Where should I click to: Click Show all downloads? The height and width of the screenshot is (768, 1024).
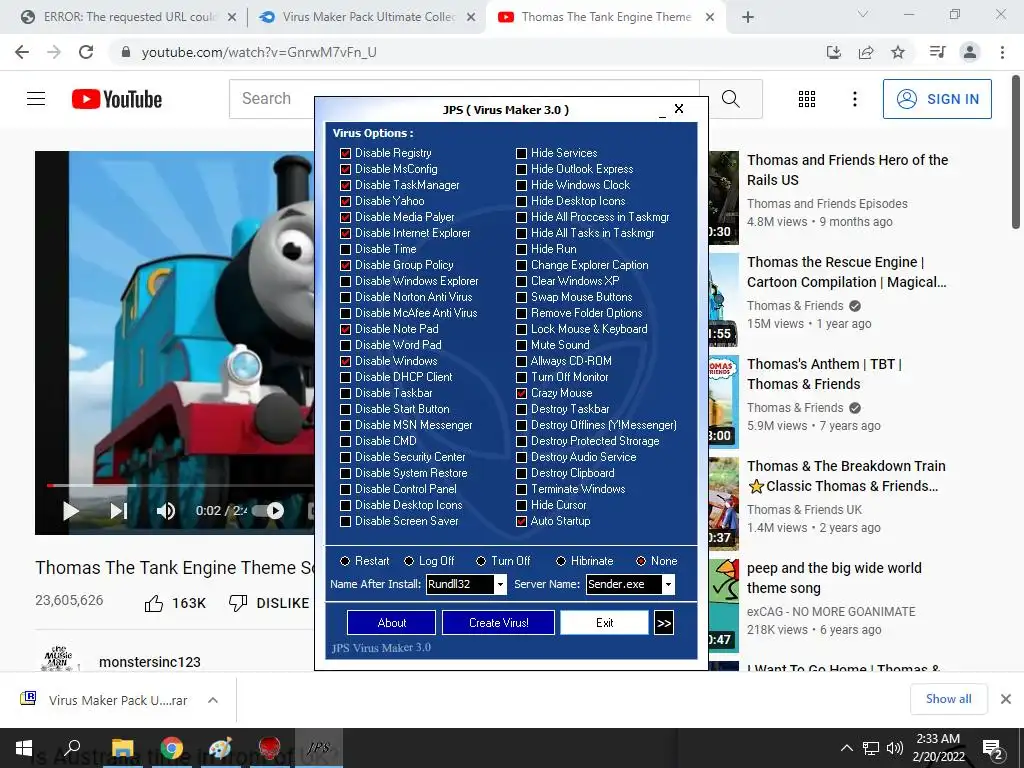click(x=948, y=699)
